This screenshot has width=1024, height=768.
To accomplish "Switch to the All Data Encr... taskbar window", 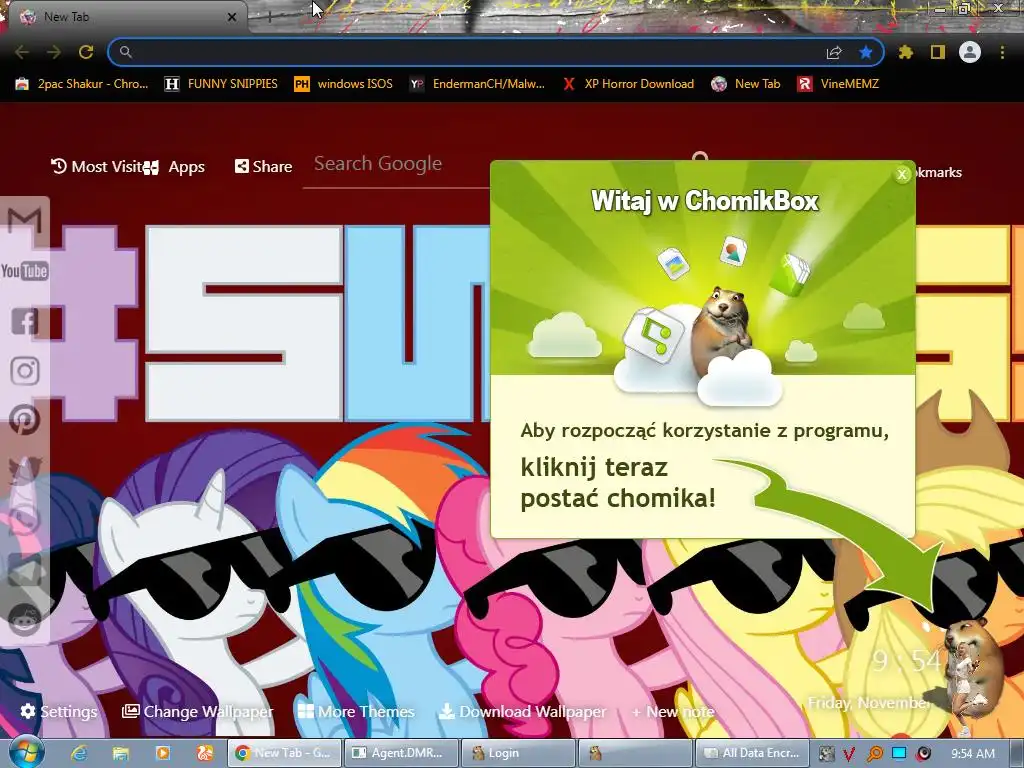I will tap(752, 753).
